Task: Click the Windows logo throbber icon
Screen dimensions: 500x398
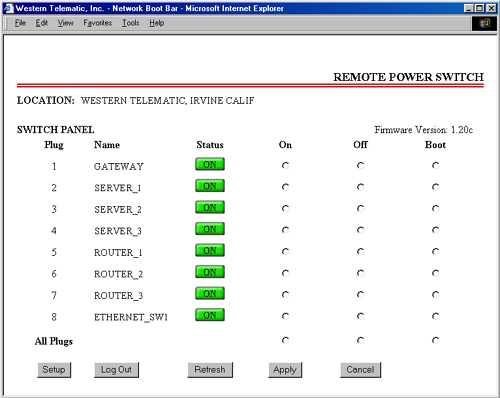Action: (484, 23)
